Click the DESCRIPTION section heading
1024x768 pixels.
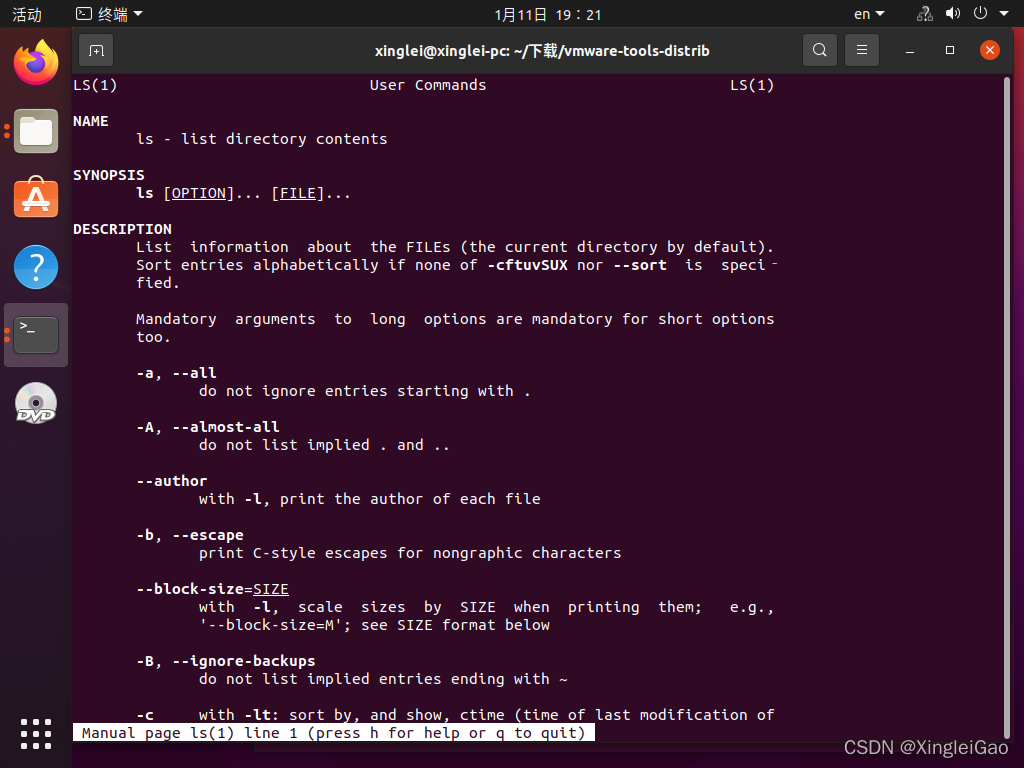pyautogui.click(x=122, y=229)
